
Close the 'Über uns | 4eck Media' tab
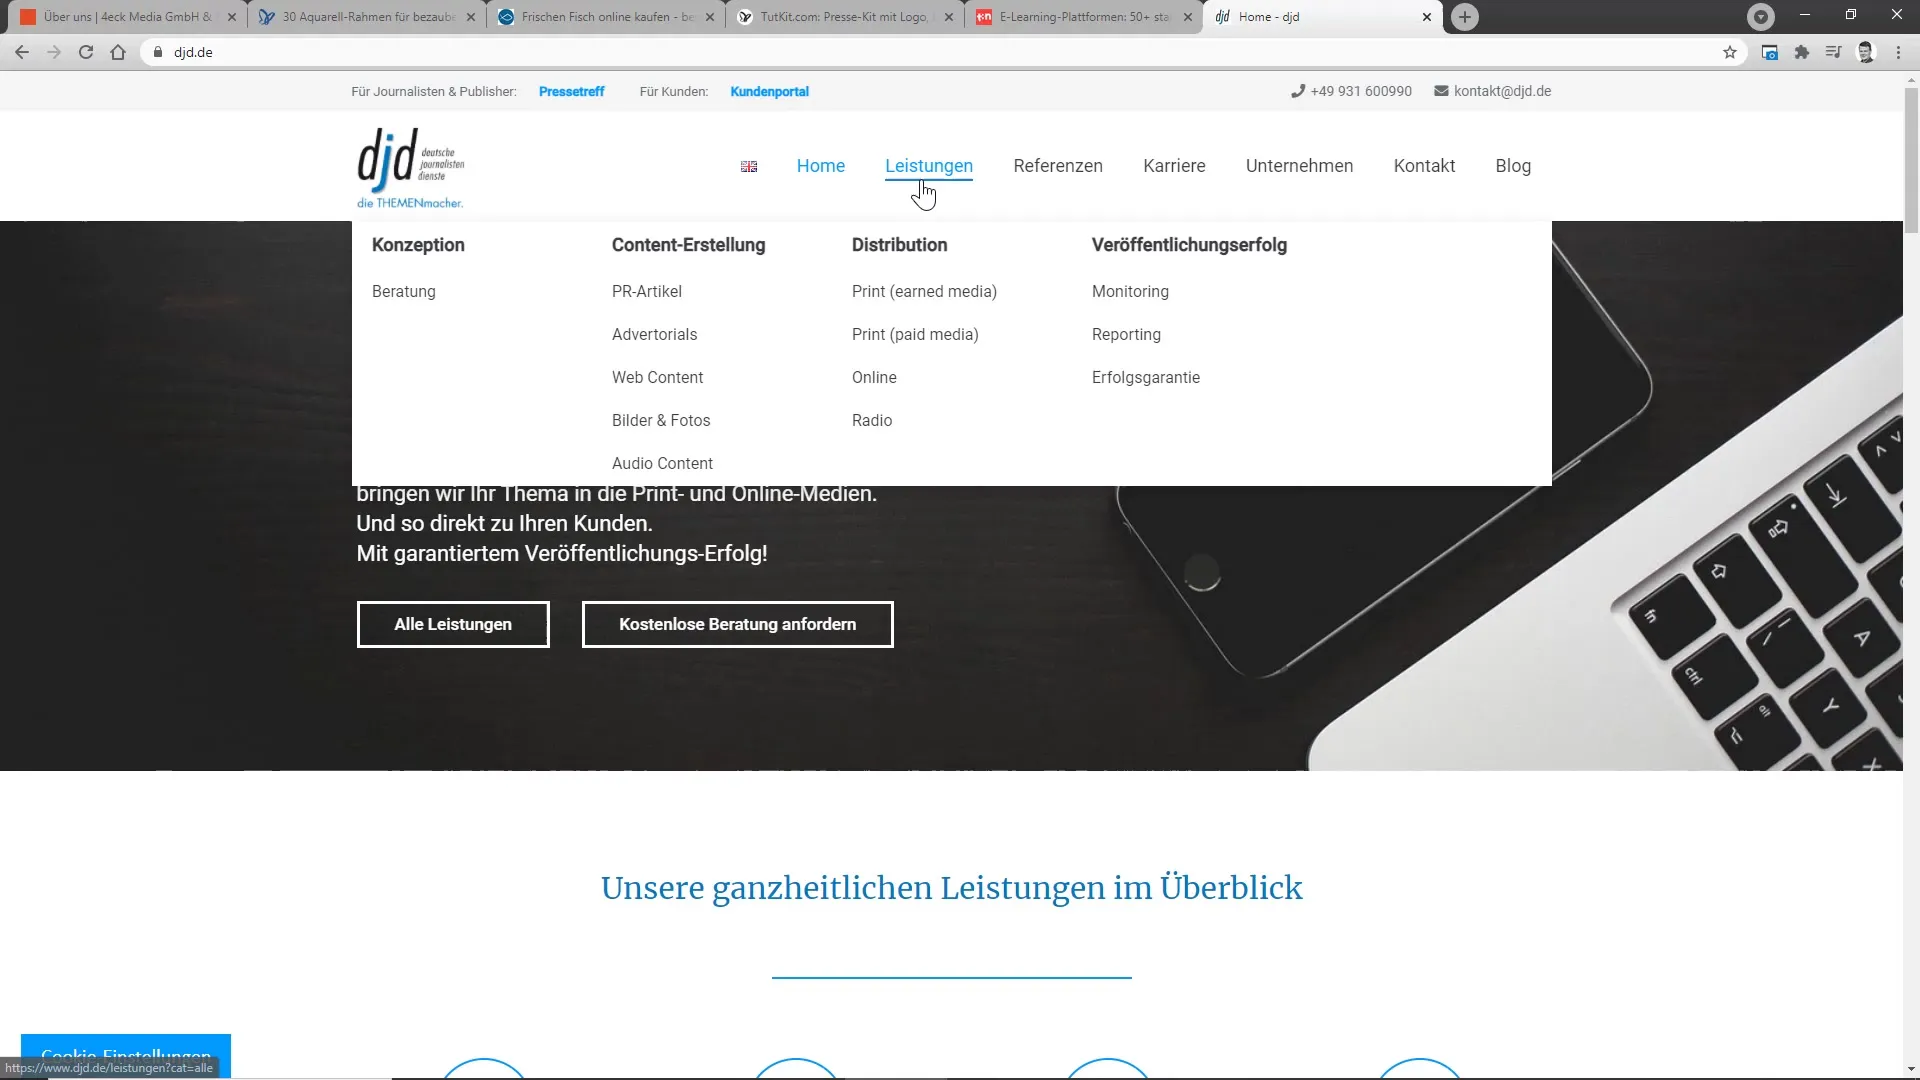point(232,17)
